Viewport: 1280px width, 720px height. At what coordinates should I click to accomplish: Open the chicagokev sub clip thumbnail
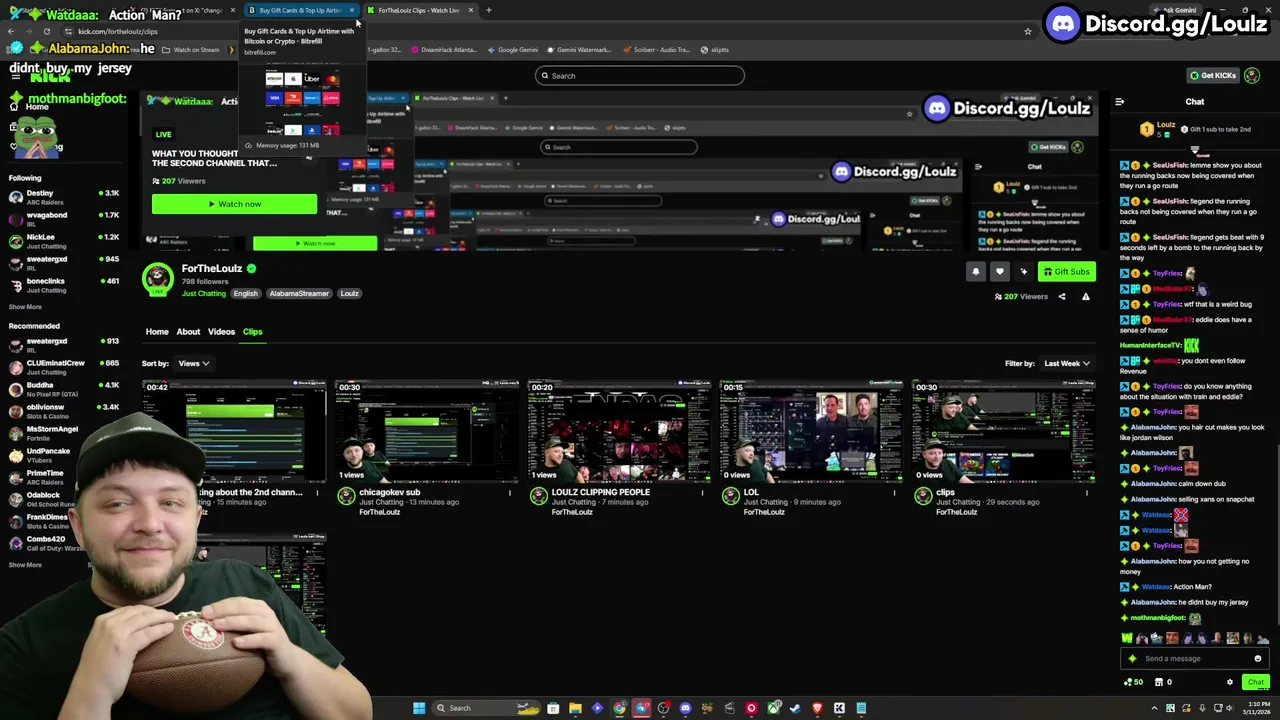(x=426, y=431)
